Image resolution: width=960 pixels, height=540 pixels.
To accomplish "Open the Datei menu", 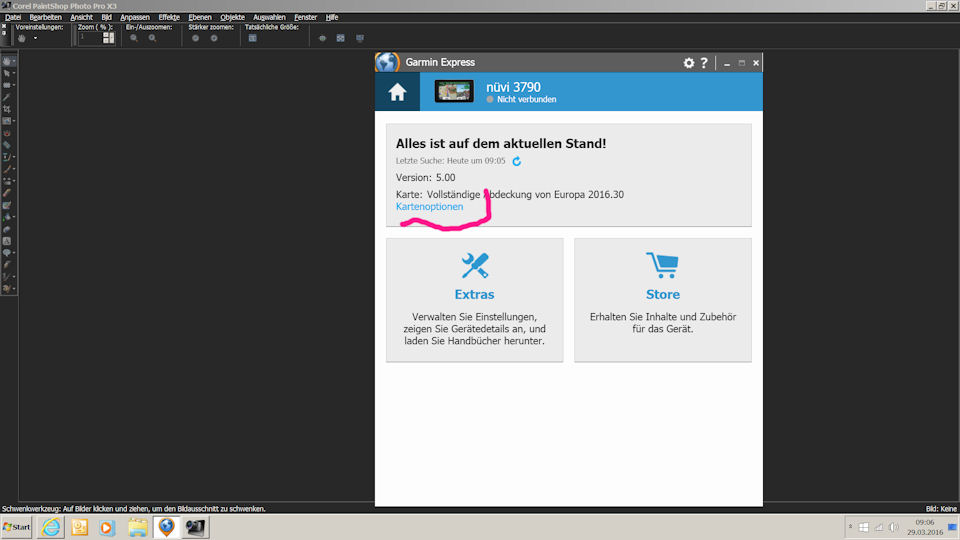I will 13,17.
